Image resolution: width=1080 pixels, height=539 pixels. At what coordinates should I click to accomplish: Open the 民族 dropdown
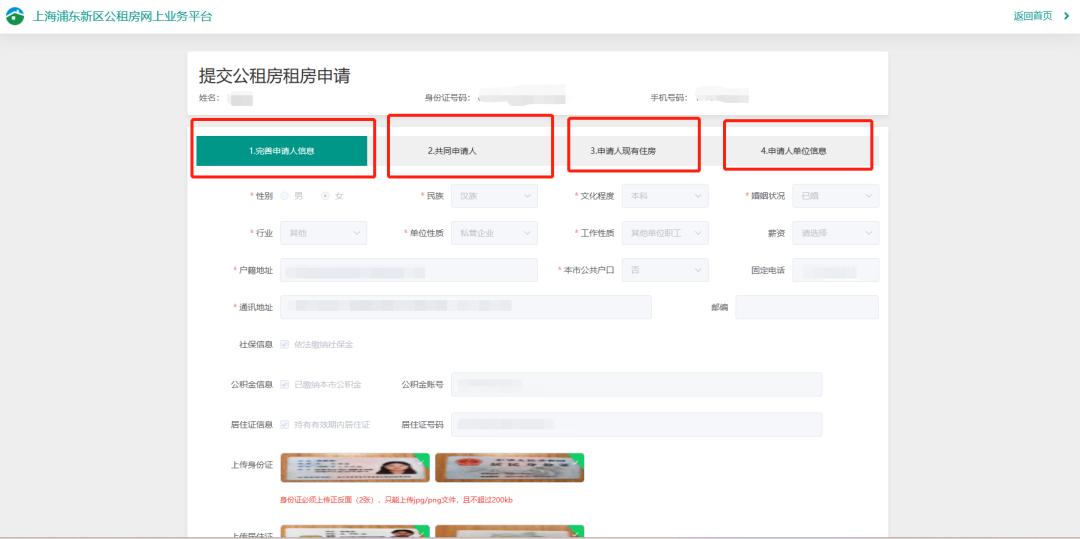[494, 195]
